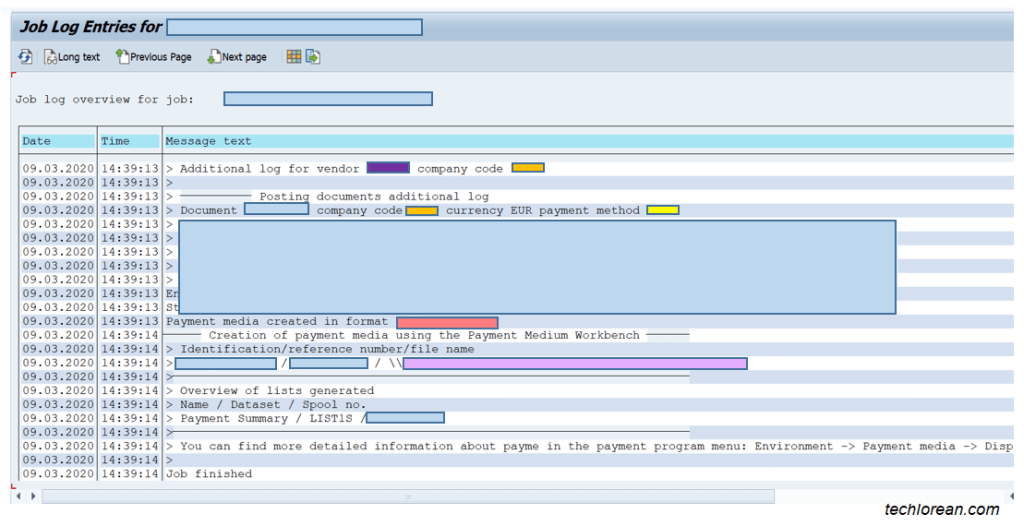This screenshot has height=526, width=1024.
Task: Click the time beside 'Overview of lists generated'
Action: 129,391
